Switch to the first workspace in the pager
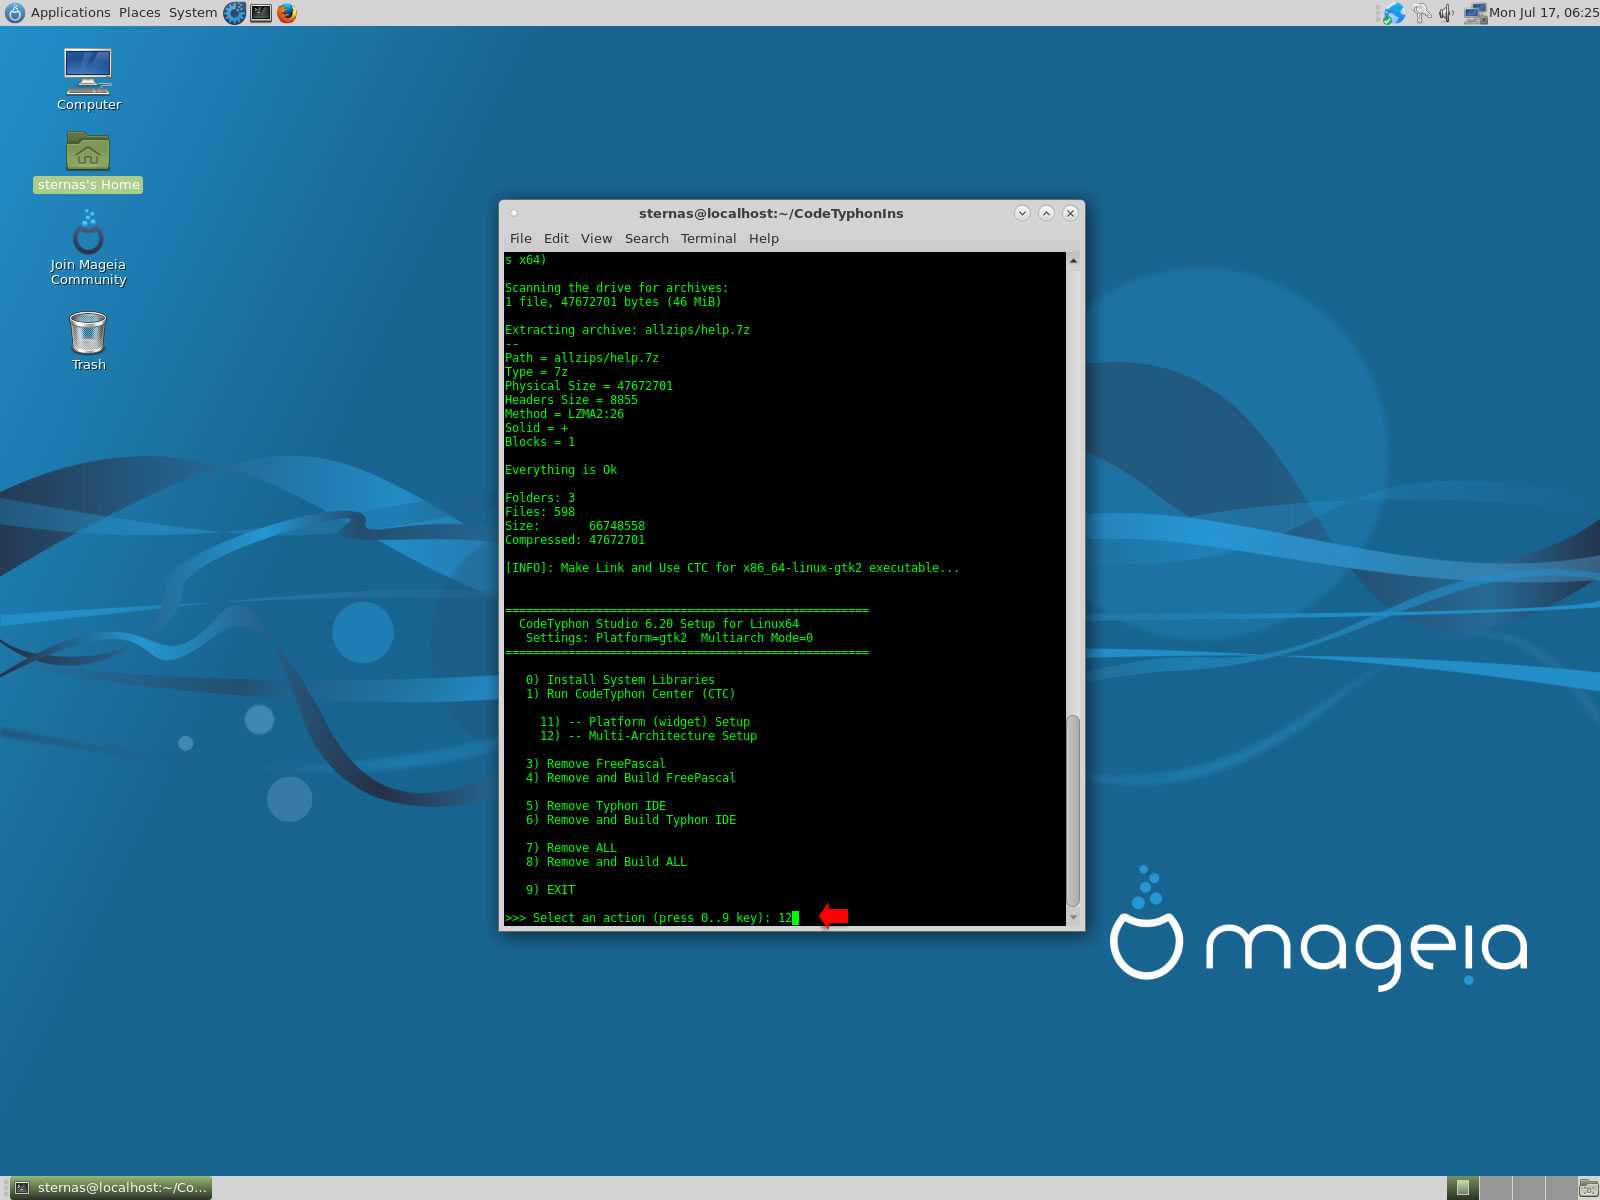1600x1200 pixels. point(1463,1188)
